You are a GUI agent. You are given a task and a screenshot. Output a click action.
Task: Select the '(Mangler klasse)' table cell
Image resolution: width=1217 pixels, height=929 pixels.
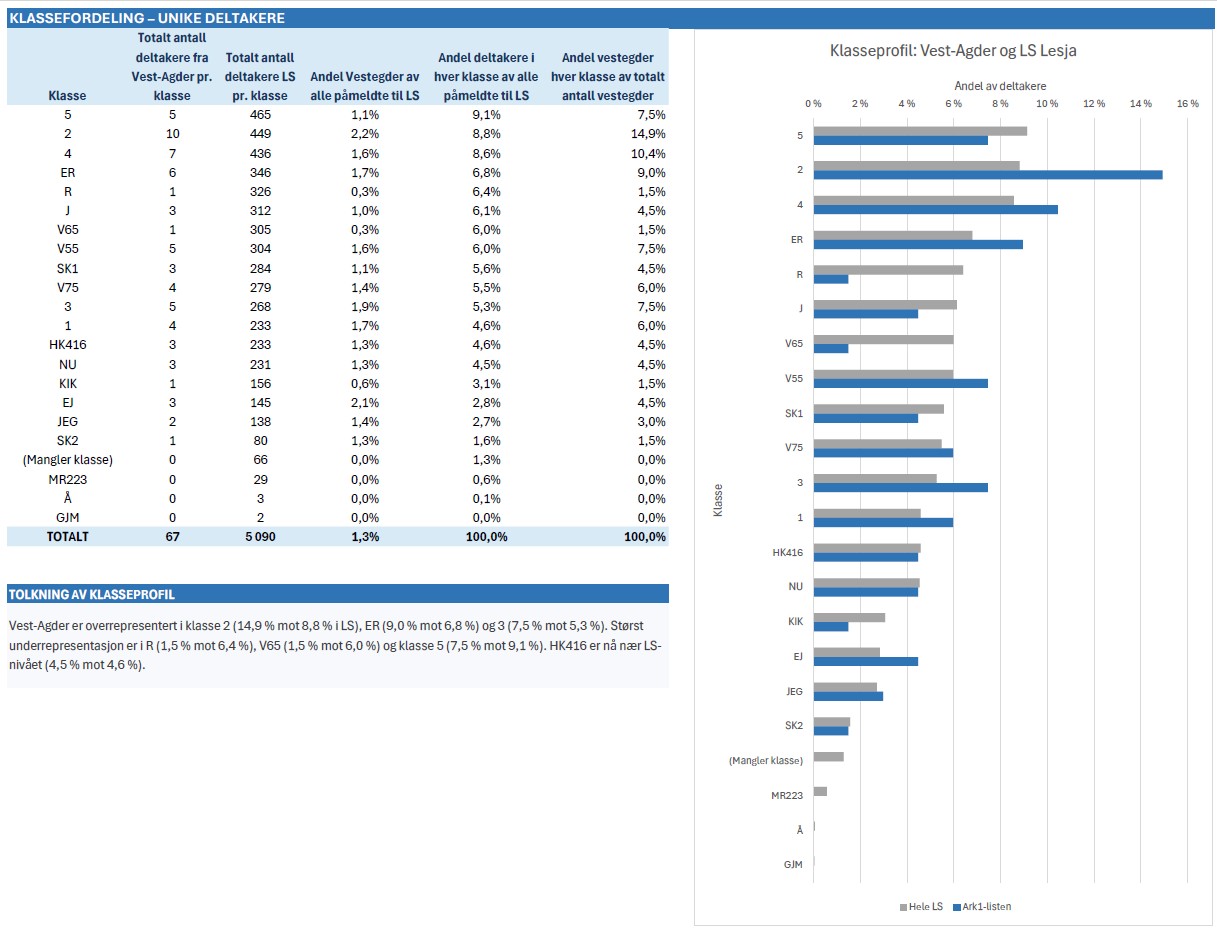[67, 460]
